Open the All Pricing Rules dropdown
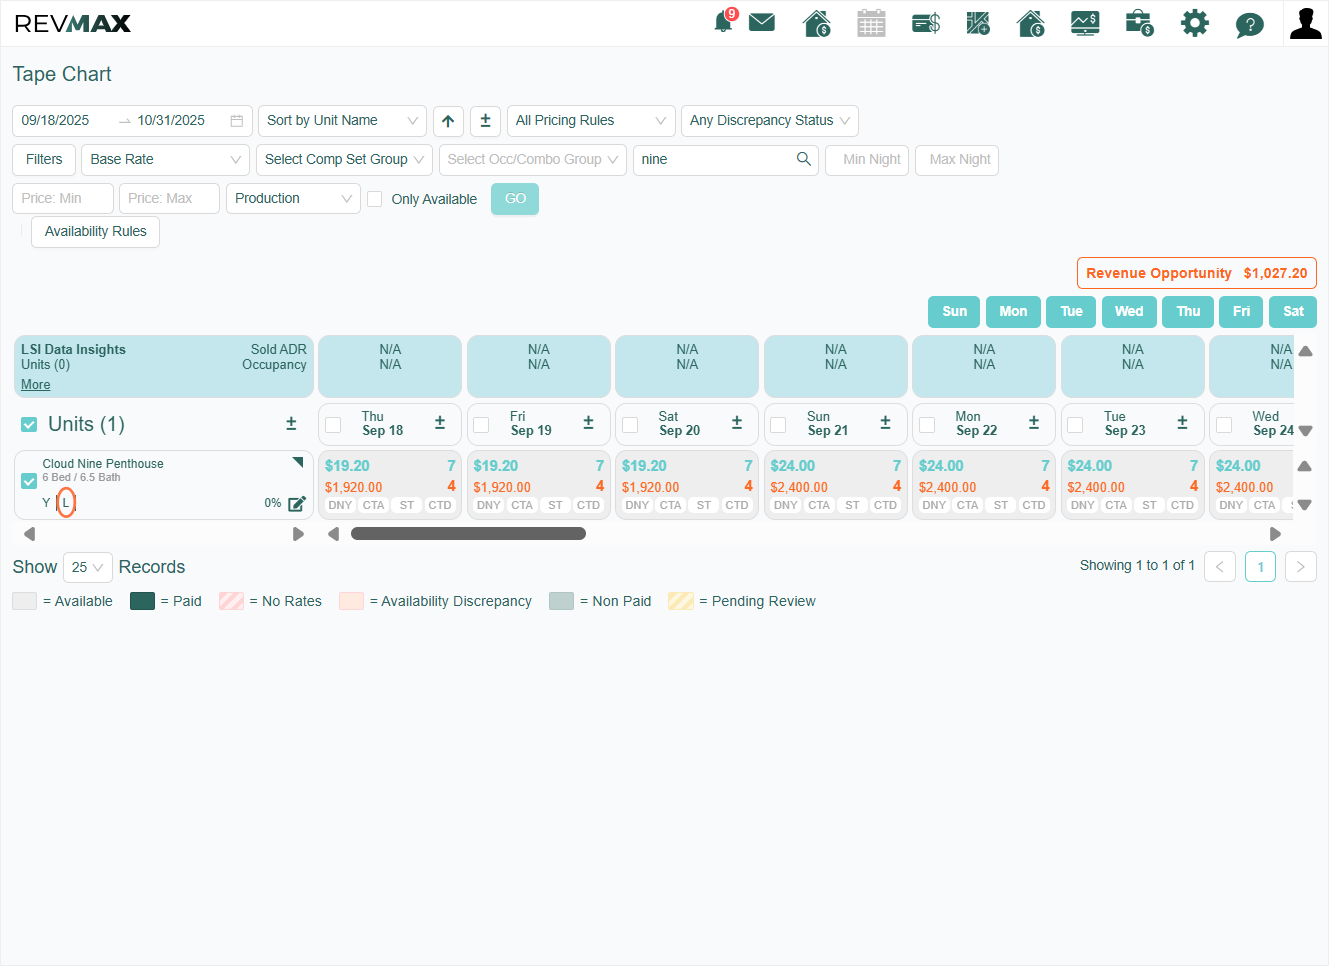 click(591, 121)
